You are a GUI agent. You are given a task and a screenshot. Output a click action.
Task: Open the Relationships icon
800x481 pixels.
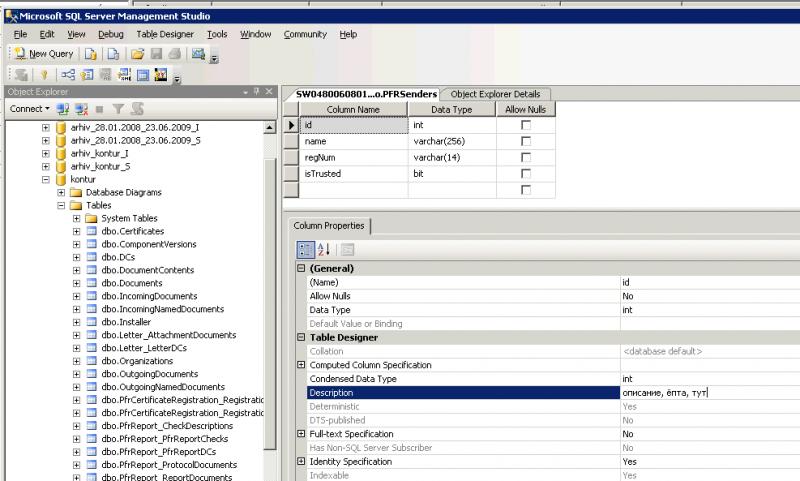(x=67, y=75)
